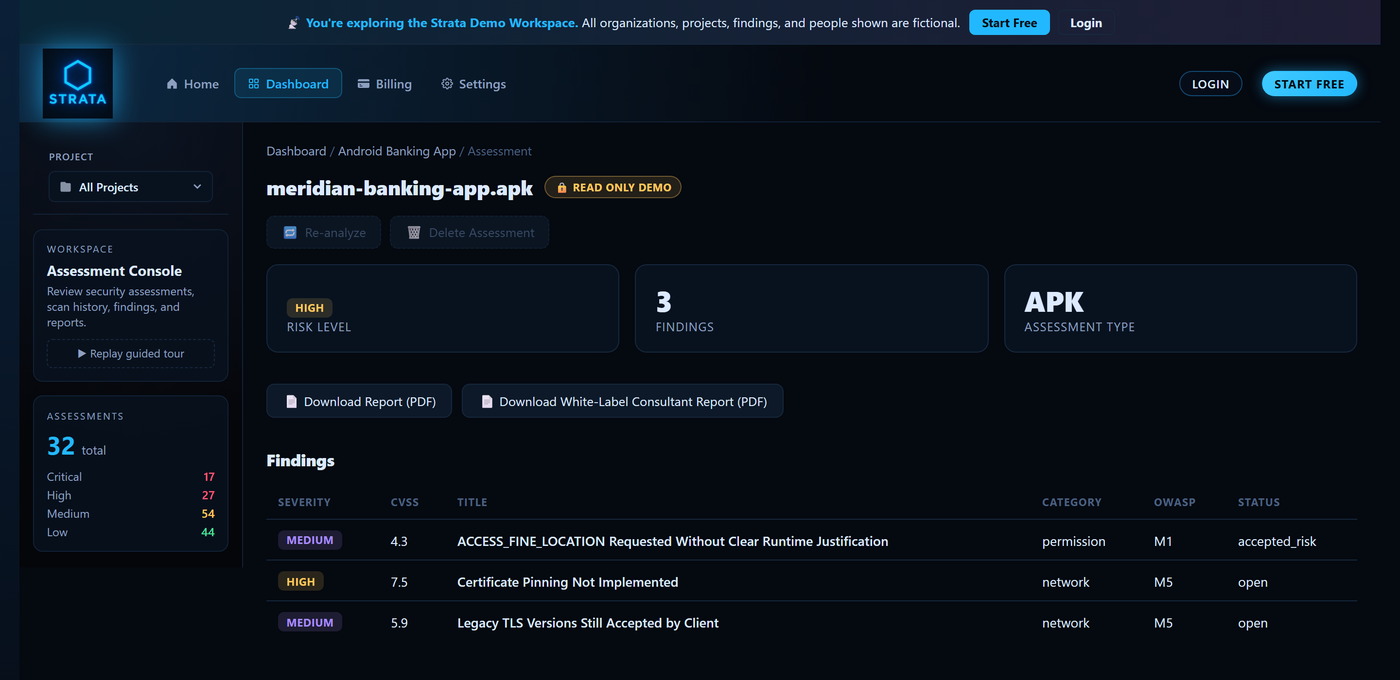Click the Dashboard grid icon
This screenshot has height=680, width=1400.
coord(253,84)
